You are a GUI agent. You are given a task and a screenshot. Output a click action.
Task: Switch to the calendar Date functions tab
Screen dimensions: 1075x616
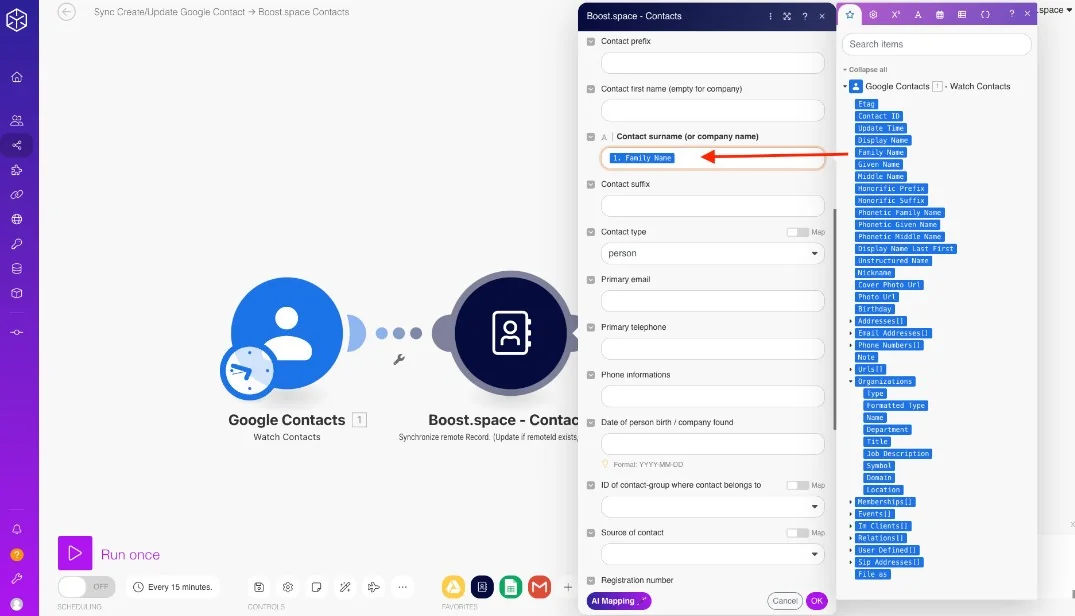click(x=940, y=14)
